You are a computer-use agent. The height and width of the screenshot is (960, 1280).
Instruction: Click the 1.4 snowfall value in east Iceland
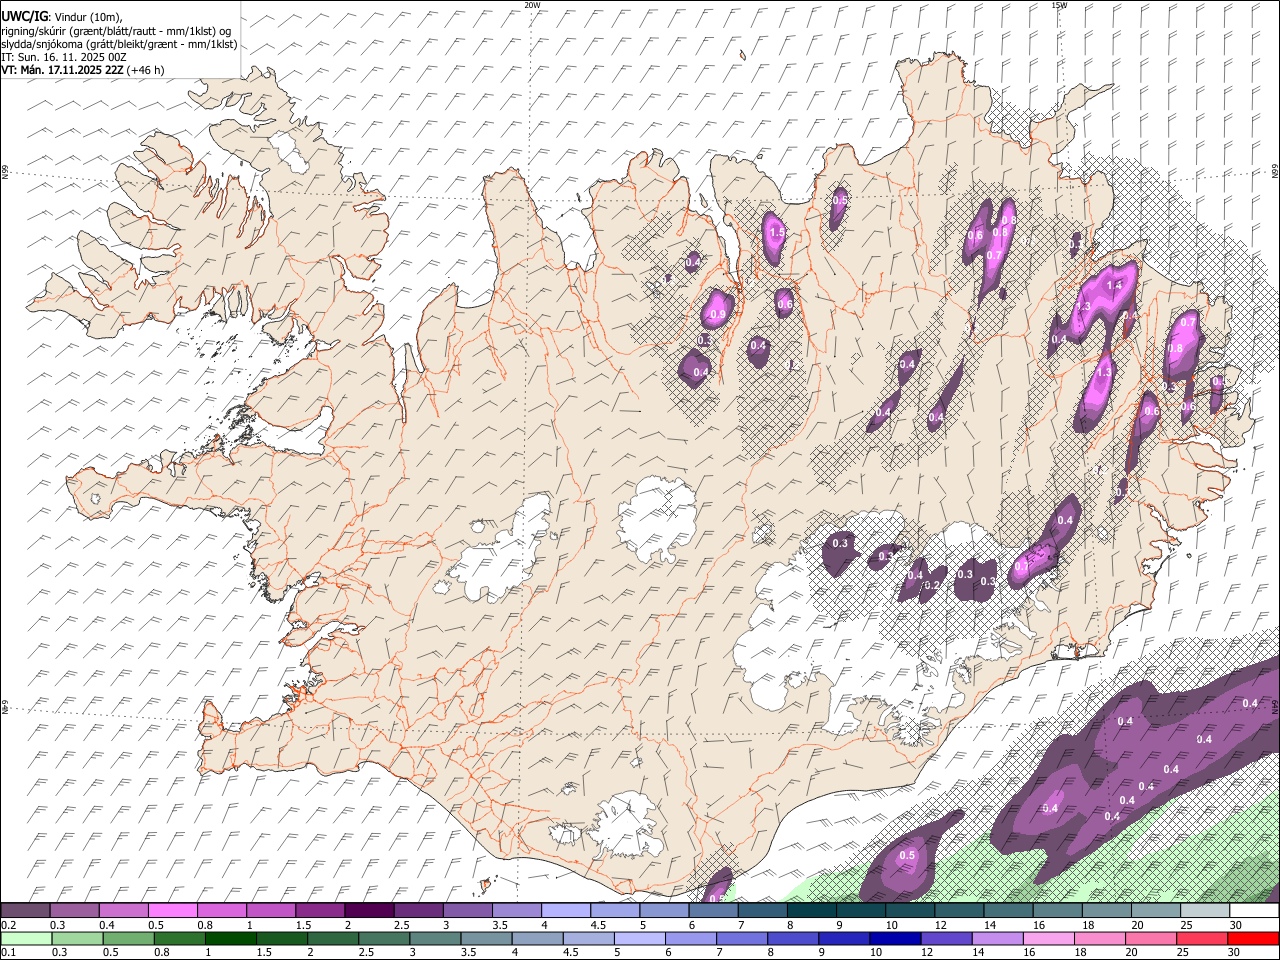click(x=1116, y=286)
